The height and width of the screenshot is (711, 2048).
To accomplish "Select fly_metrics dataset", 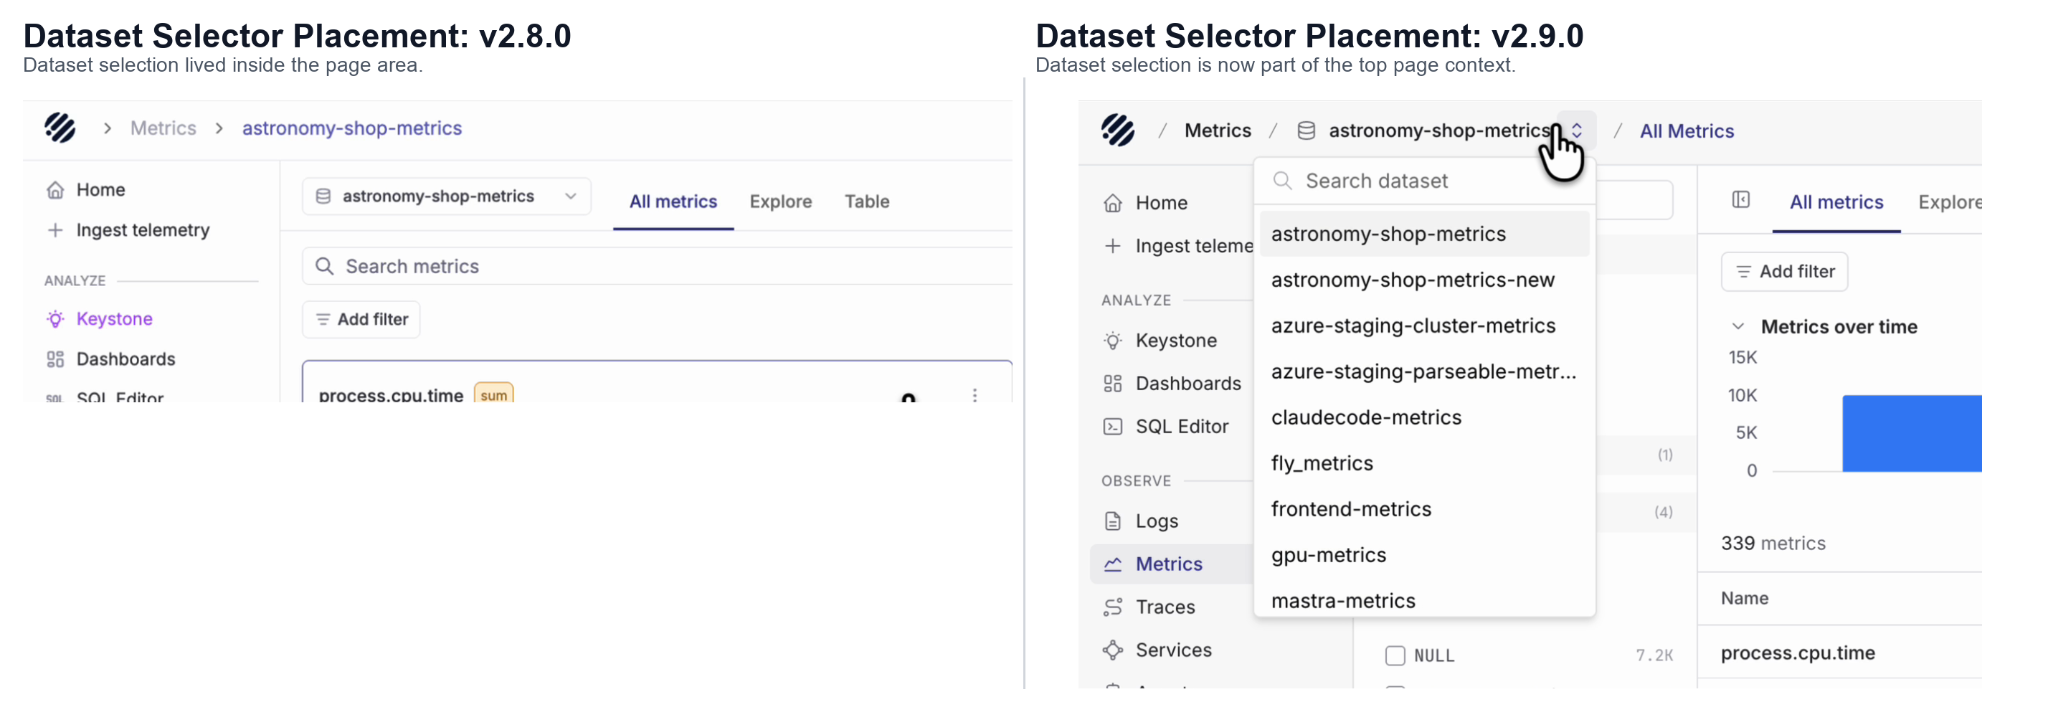I will point(1424,464).
